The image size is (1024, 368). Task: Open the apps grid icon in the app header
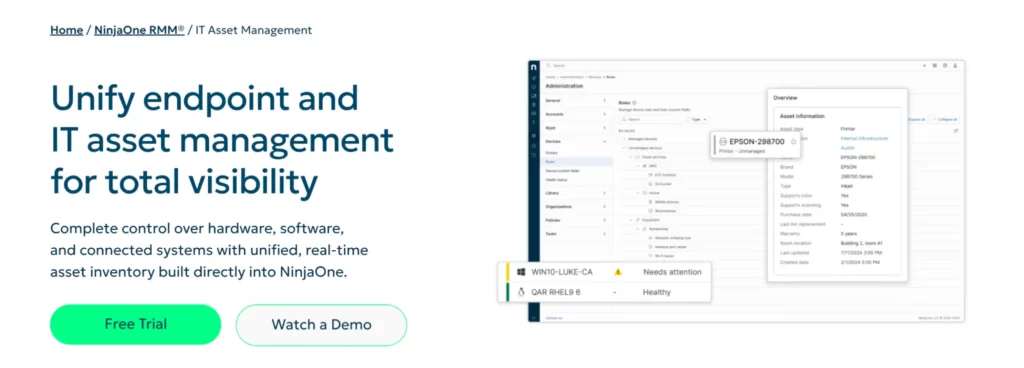[x=935, y=65]
